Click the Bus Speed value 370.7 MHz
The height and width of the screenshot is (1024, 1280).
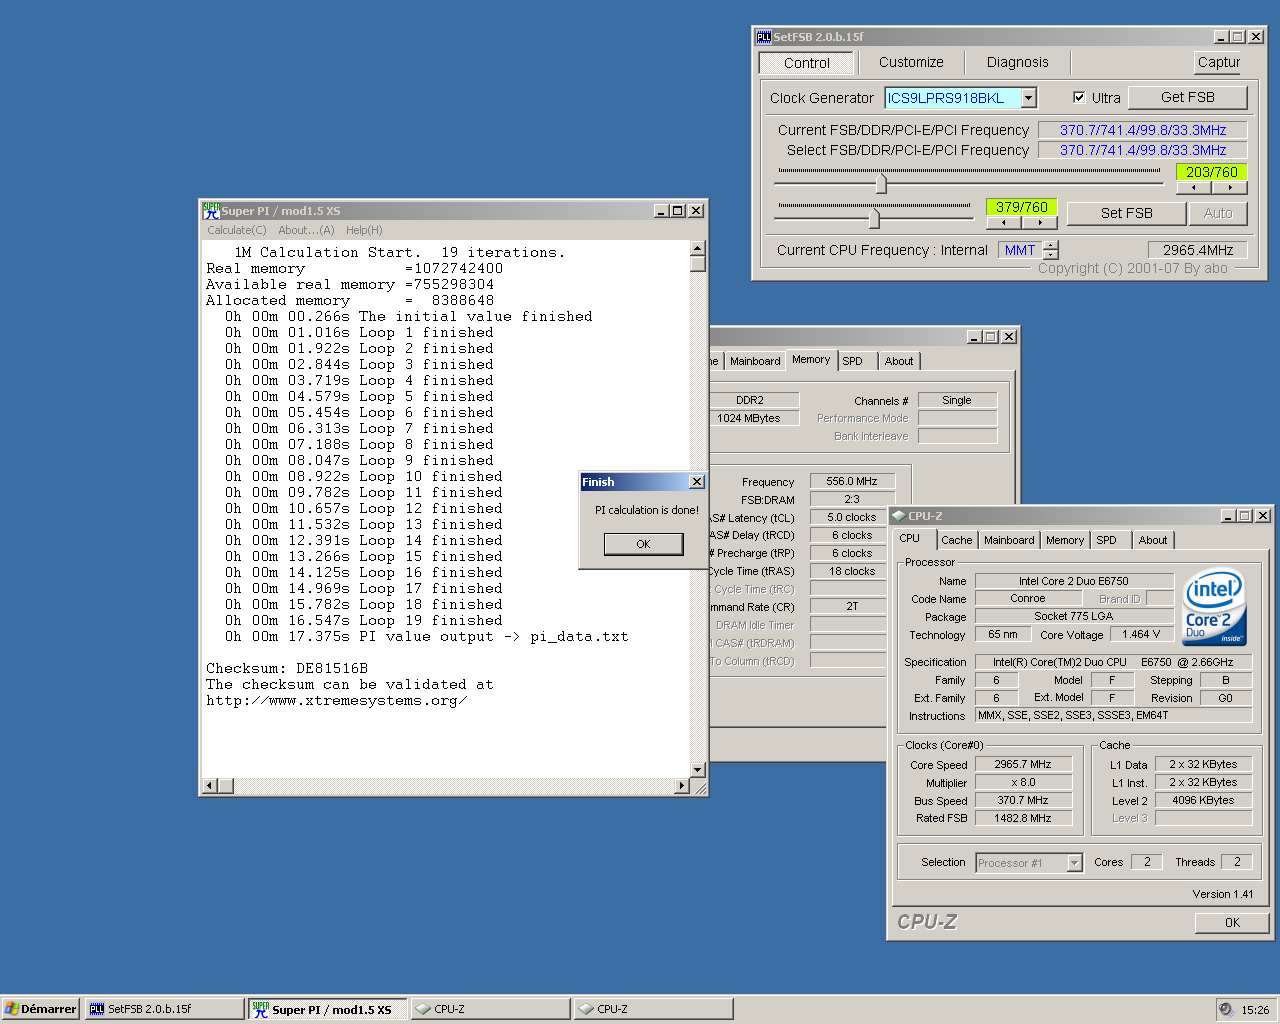point(1023,800)
